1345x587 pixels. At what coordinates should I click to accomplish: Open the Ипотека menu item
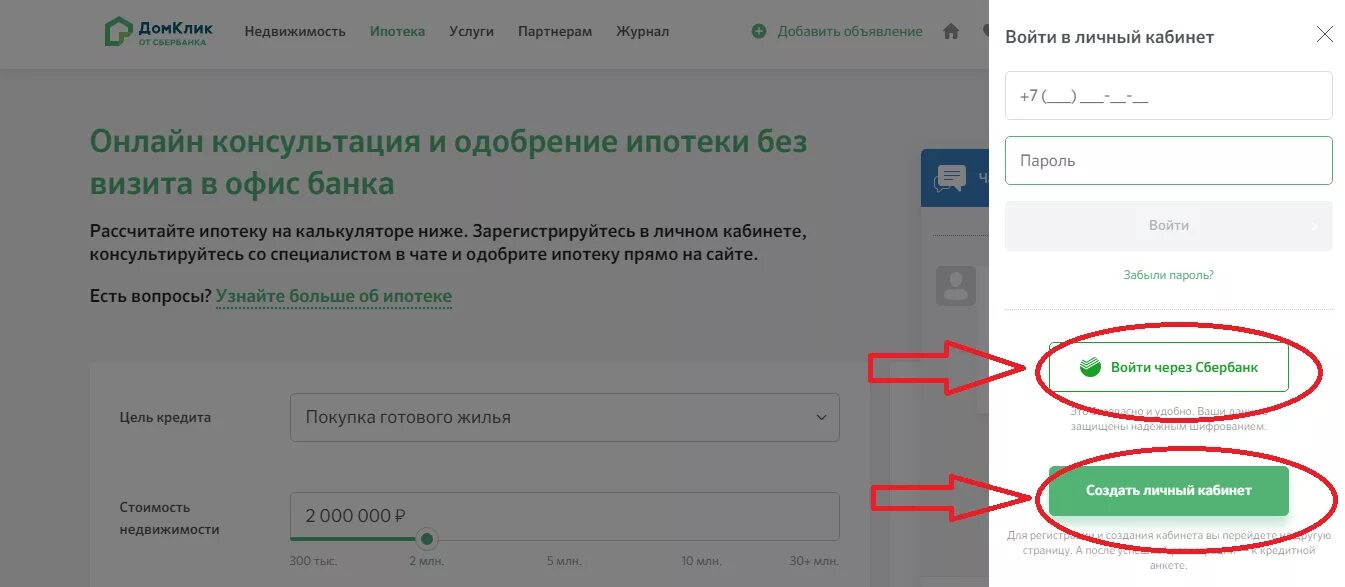click(x=397, y=32)
